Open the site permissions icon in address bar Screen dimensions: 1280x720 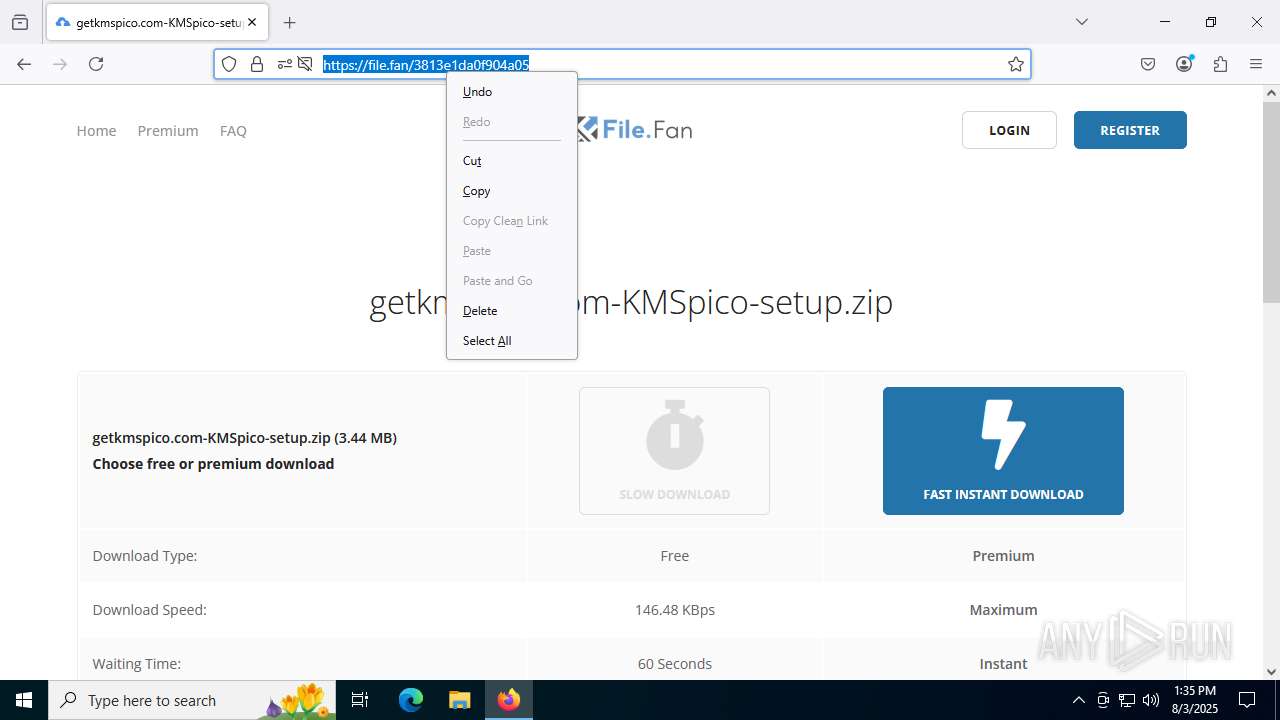pos(285,64)
